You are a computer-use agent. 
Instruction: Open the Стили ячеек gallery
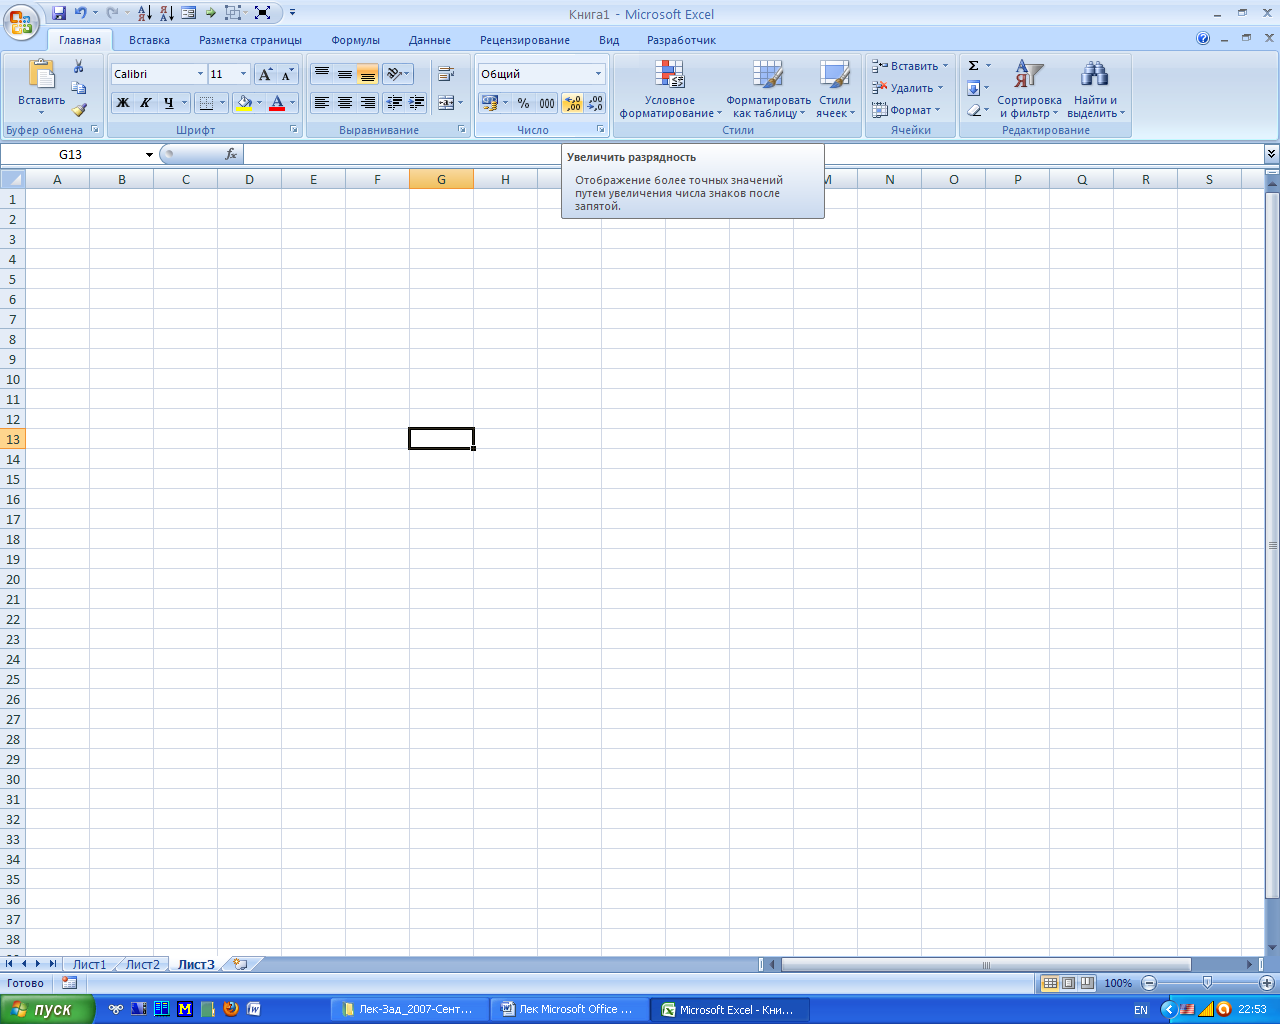(x=835, y=89)
